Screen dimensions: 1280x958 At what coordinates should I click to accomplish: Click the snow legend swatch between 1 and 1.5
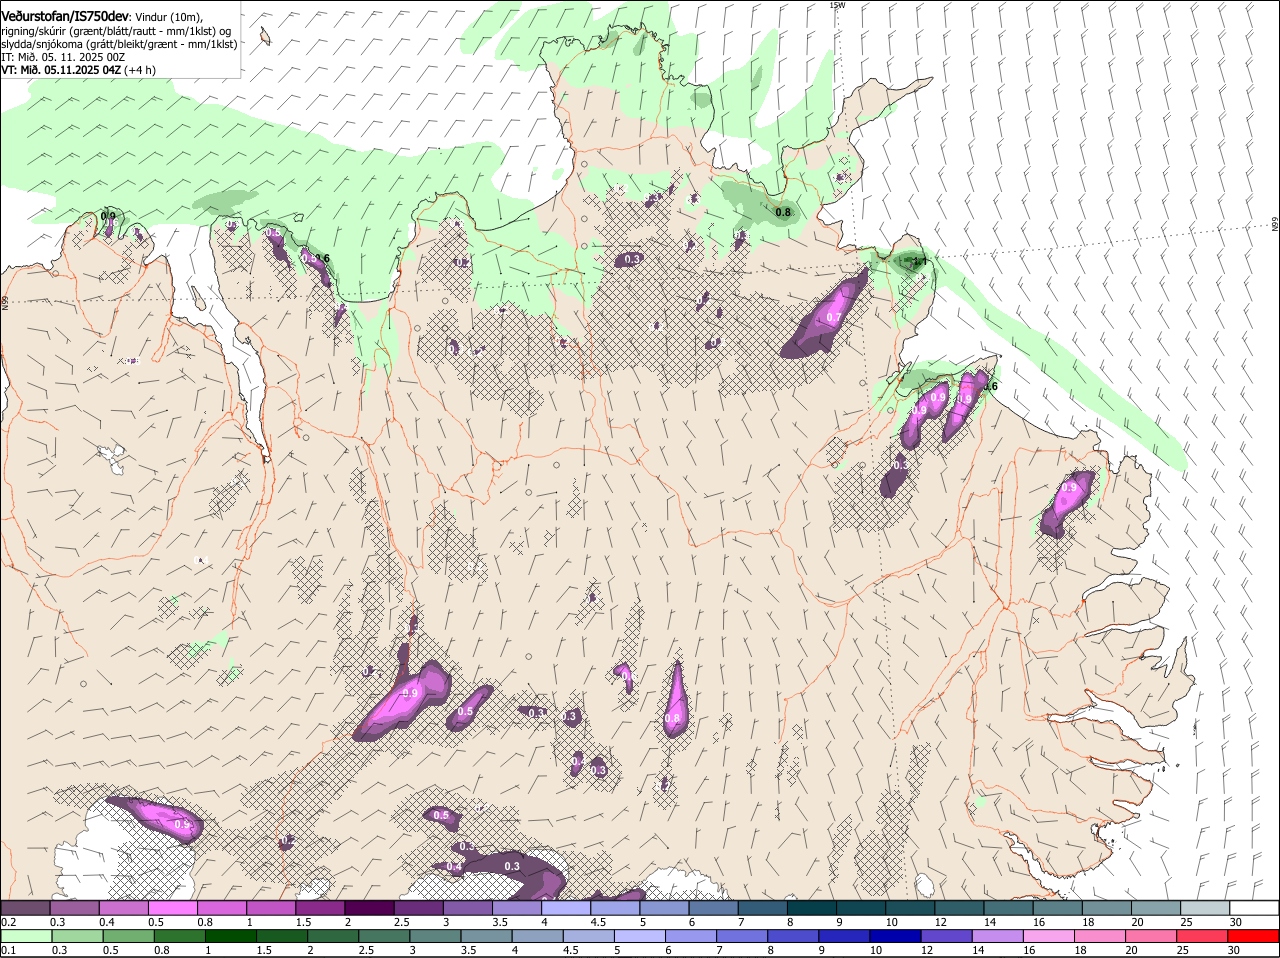coord(270,907)
